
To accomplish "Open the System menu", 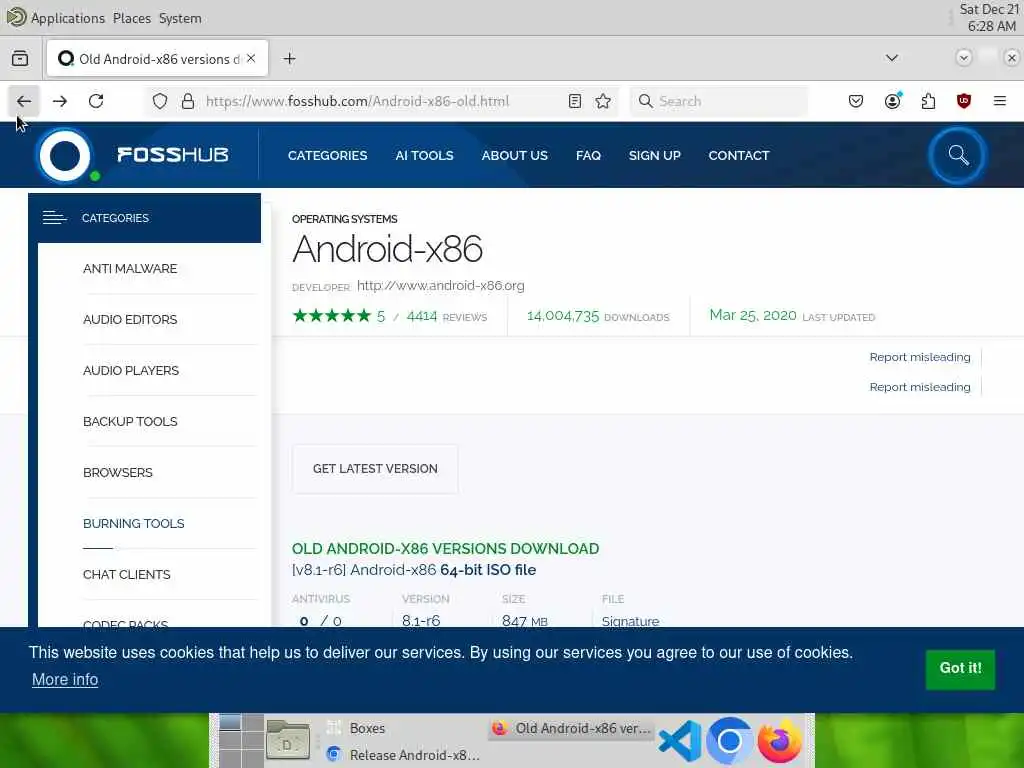I will click(180, 18).
